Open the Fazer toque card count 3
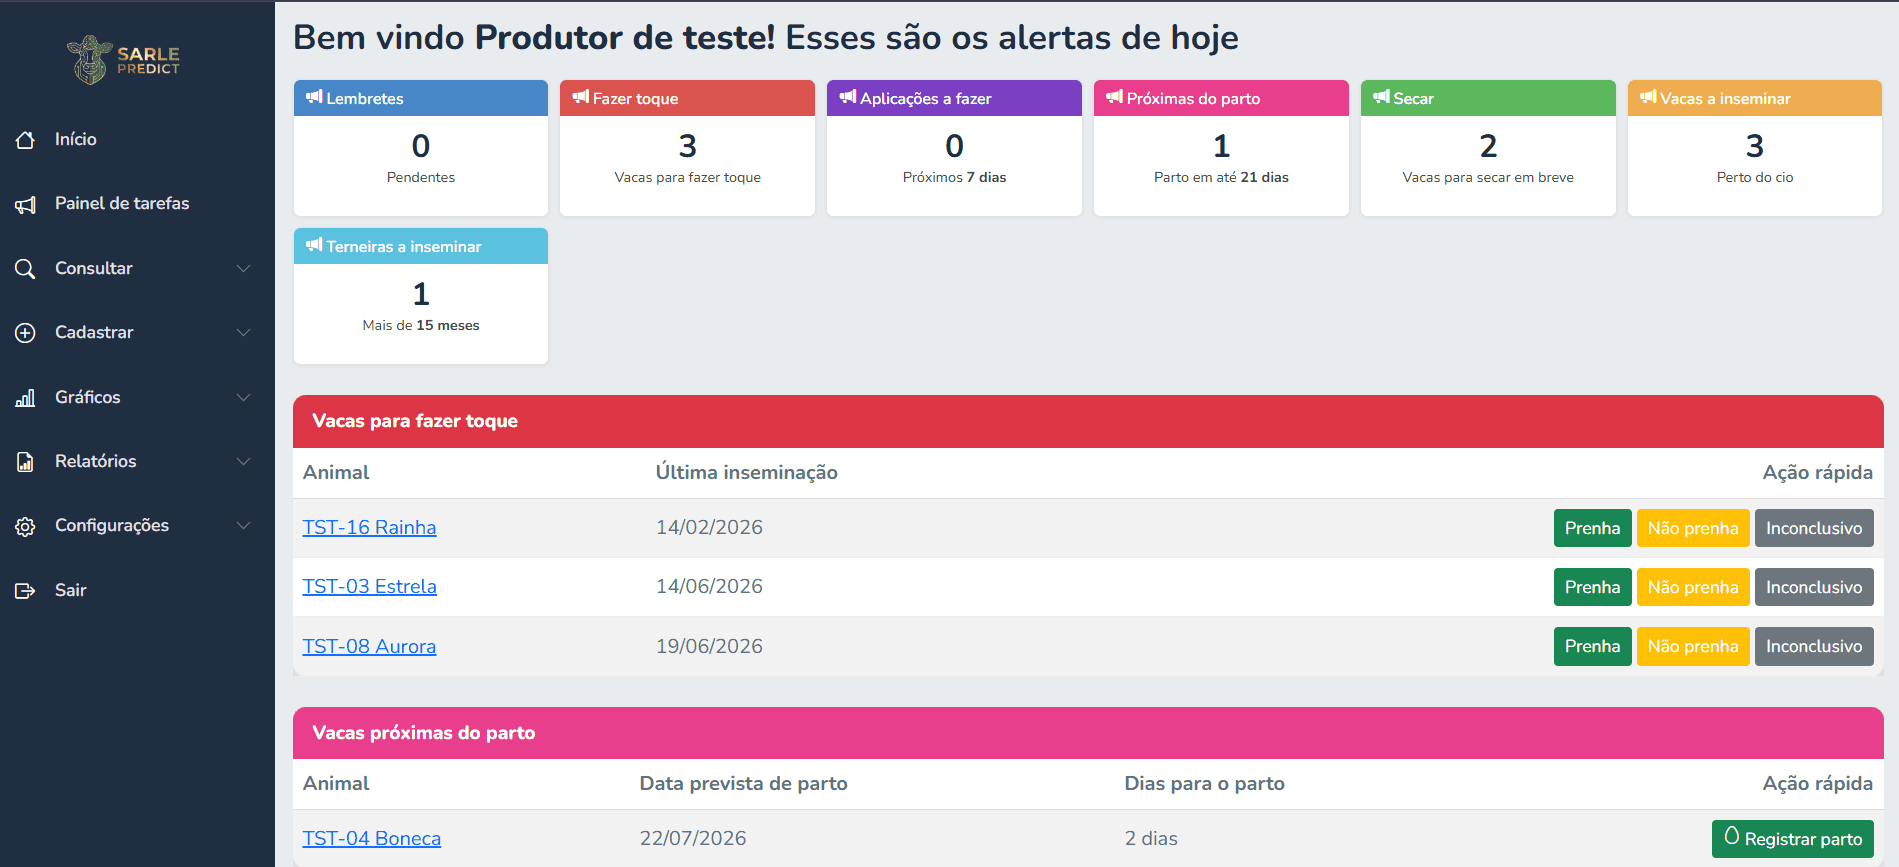The height and width of the screenshot is (867, 1899). [687, 148]
